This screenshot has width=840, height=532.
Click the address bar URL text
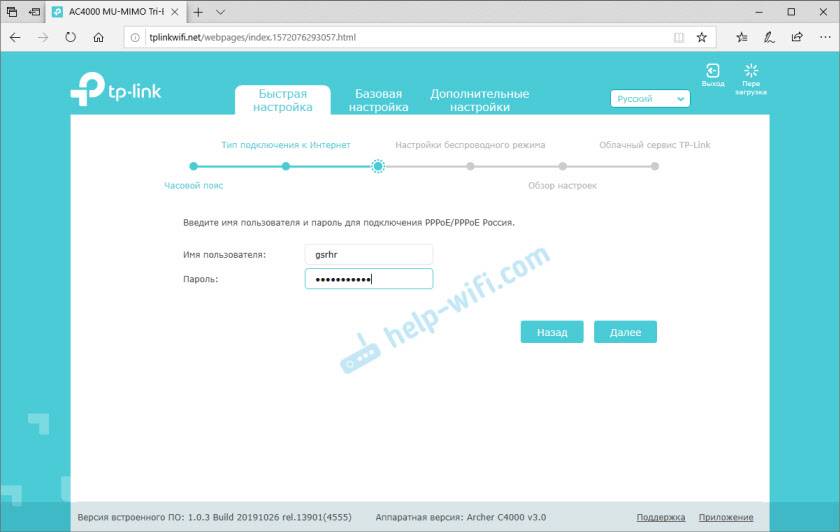coord(252,38)
